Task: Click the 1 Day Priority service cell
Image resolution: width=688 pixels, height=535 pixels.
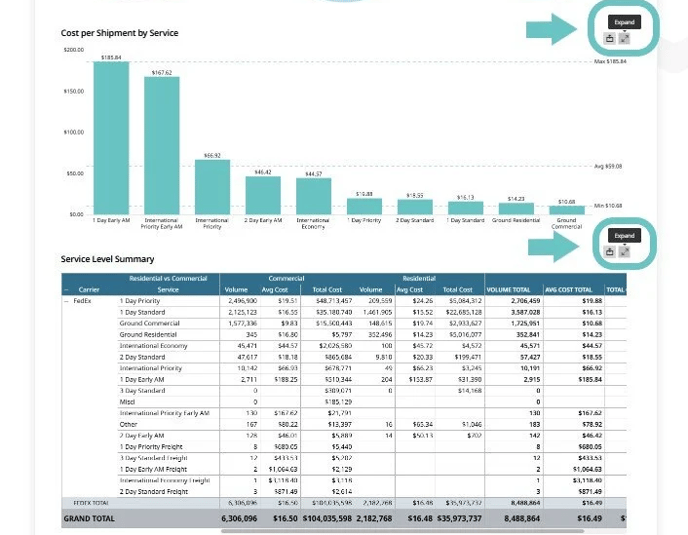Action: coord(140,300)
